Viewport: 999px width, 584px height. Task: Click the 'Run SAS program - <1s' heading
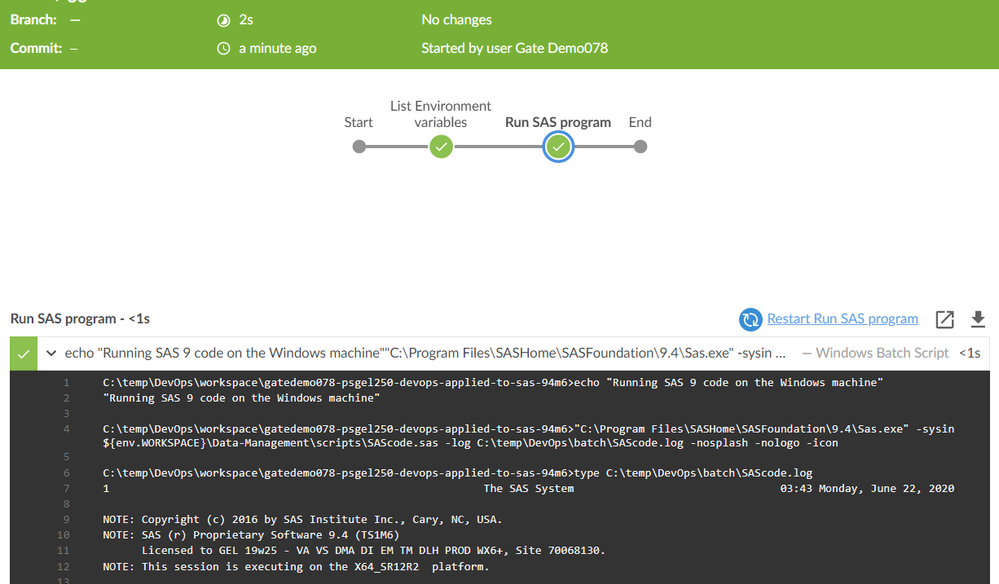point(80,318)
